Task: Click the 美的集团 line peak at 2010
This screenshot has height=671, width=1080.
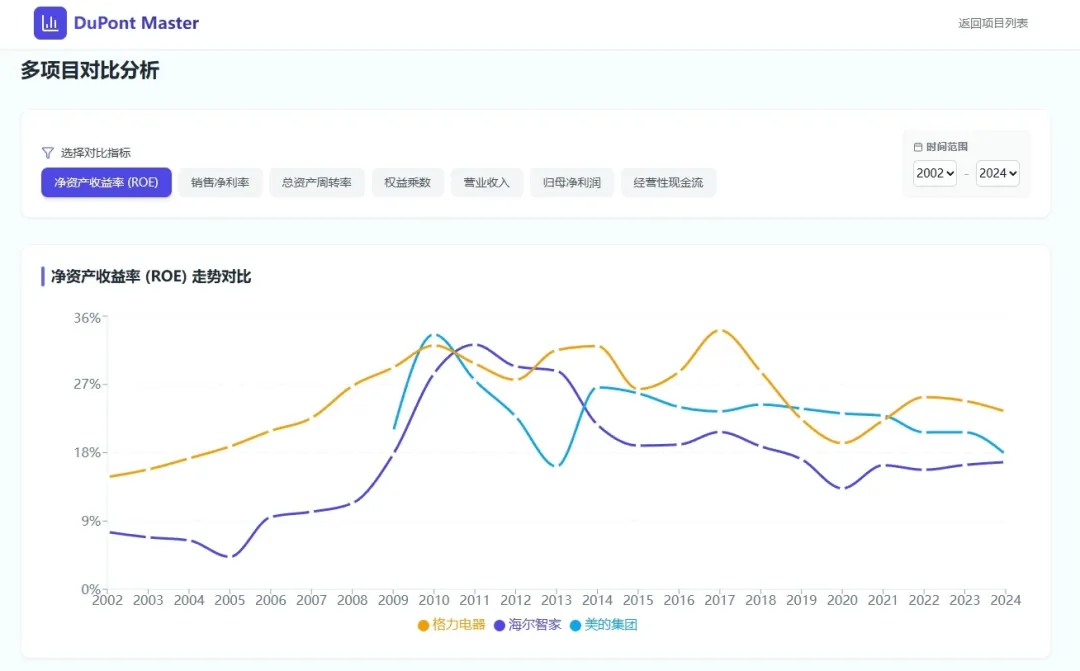Action: (434, 334)
